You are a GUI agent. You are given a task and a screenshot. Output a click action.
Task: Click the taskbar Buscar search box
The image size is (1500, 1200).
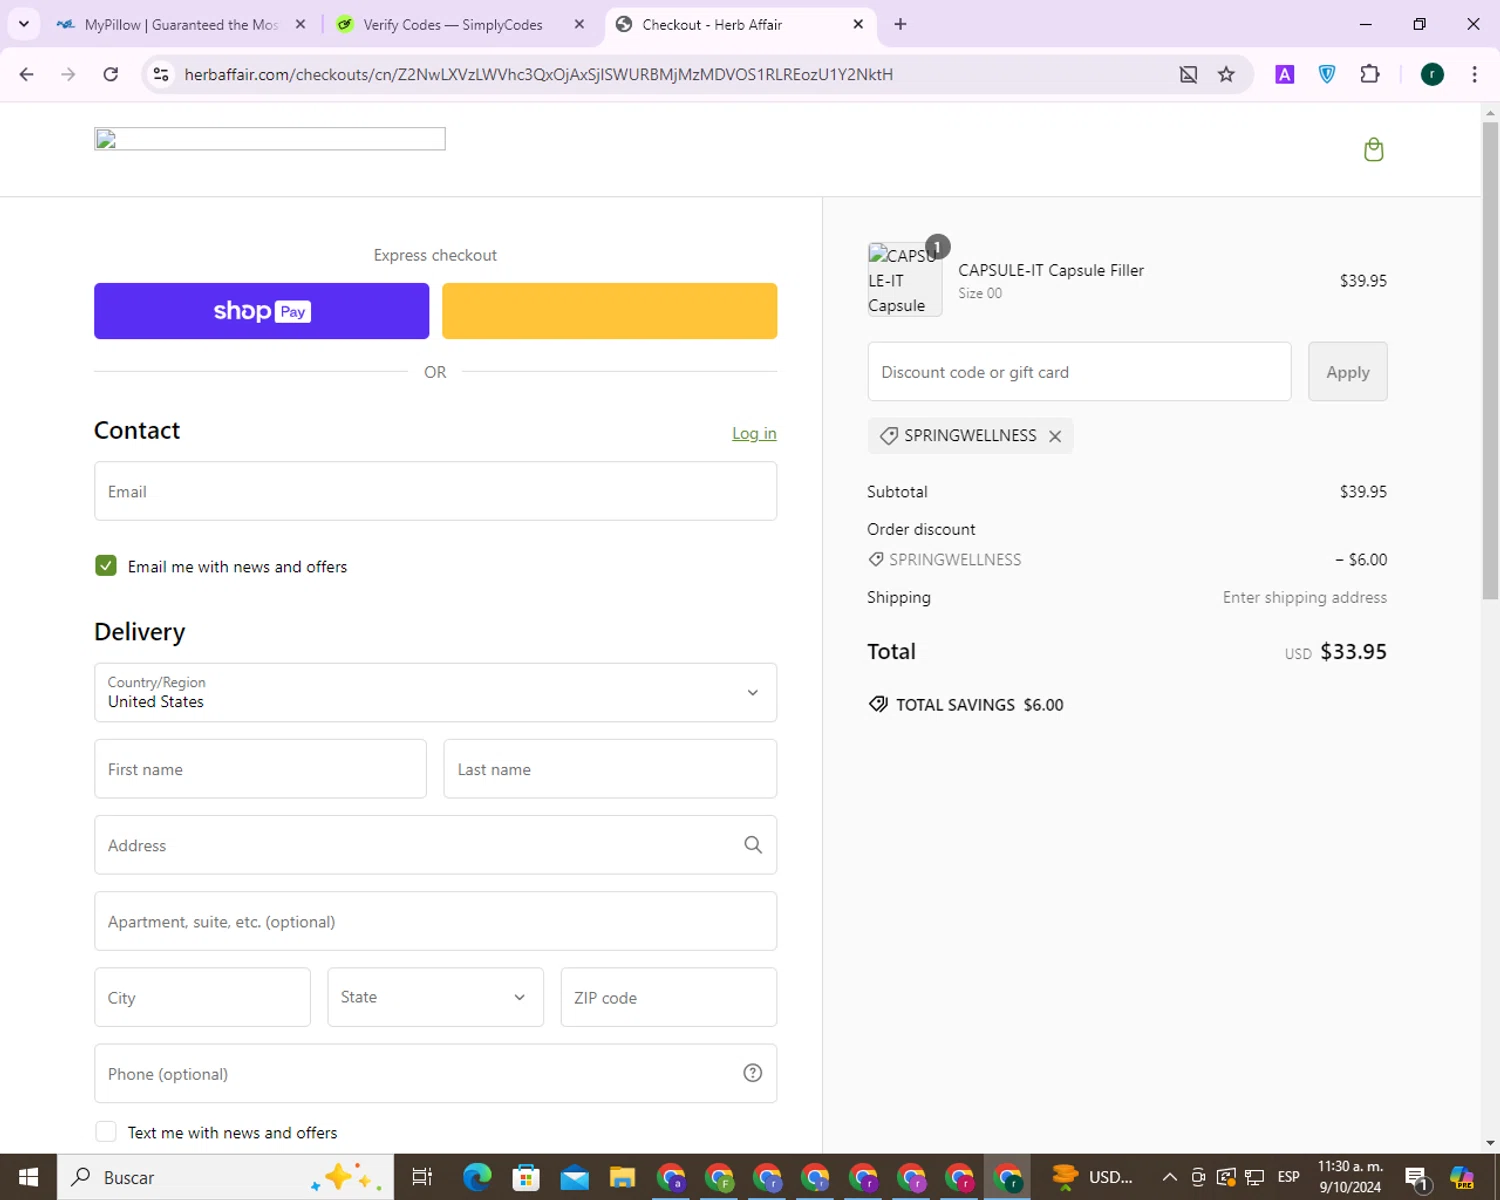[x=225, y=1177]
